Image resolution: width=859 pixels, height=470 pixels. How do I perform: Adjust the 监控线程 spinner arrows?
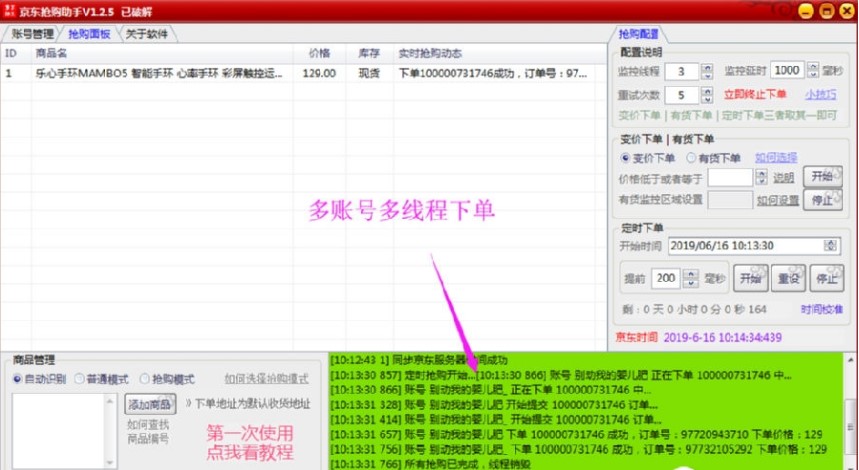click(707, 71)
